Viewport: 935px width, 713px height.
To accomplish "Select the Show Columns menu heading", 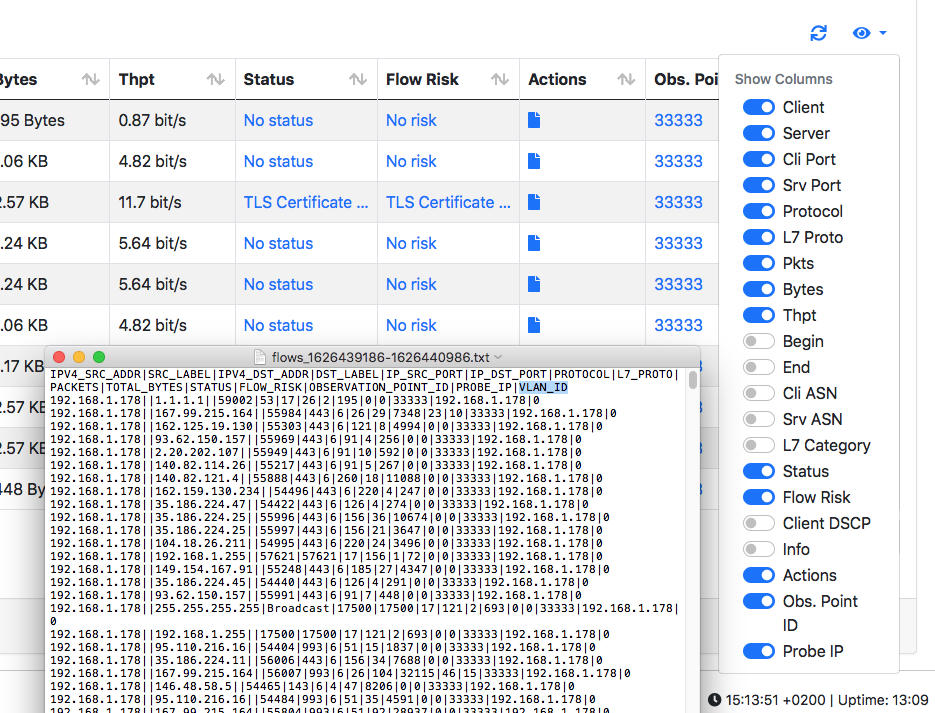I will pyautogui.click(x=783, y=79).
